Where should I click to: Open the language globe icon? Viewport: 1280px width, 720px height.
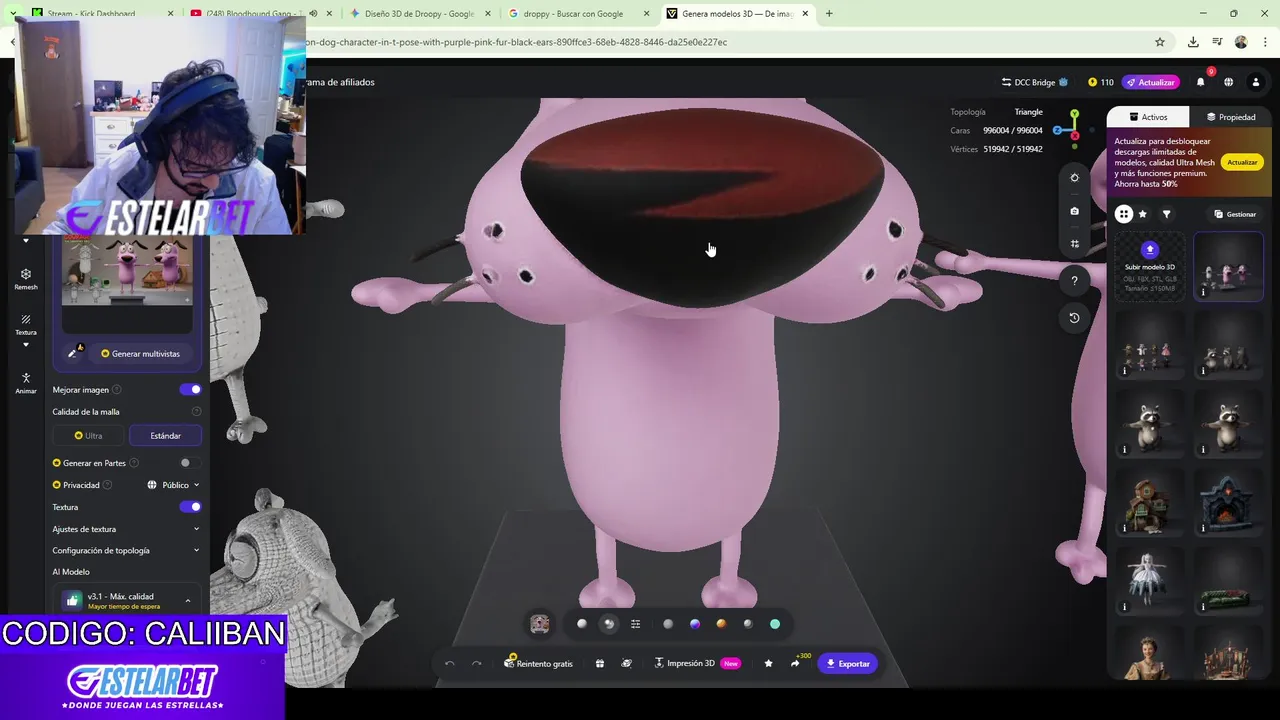(1228, 82)
